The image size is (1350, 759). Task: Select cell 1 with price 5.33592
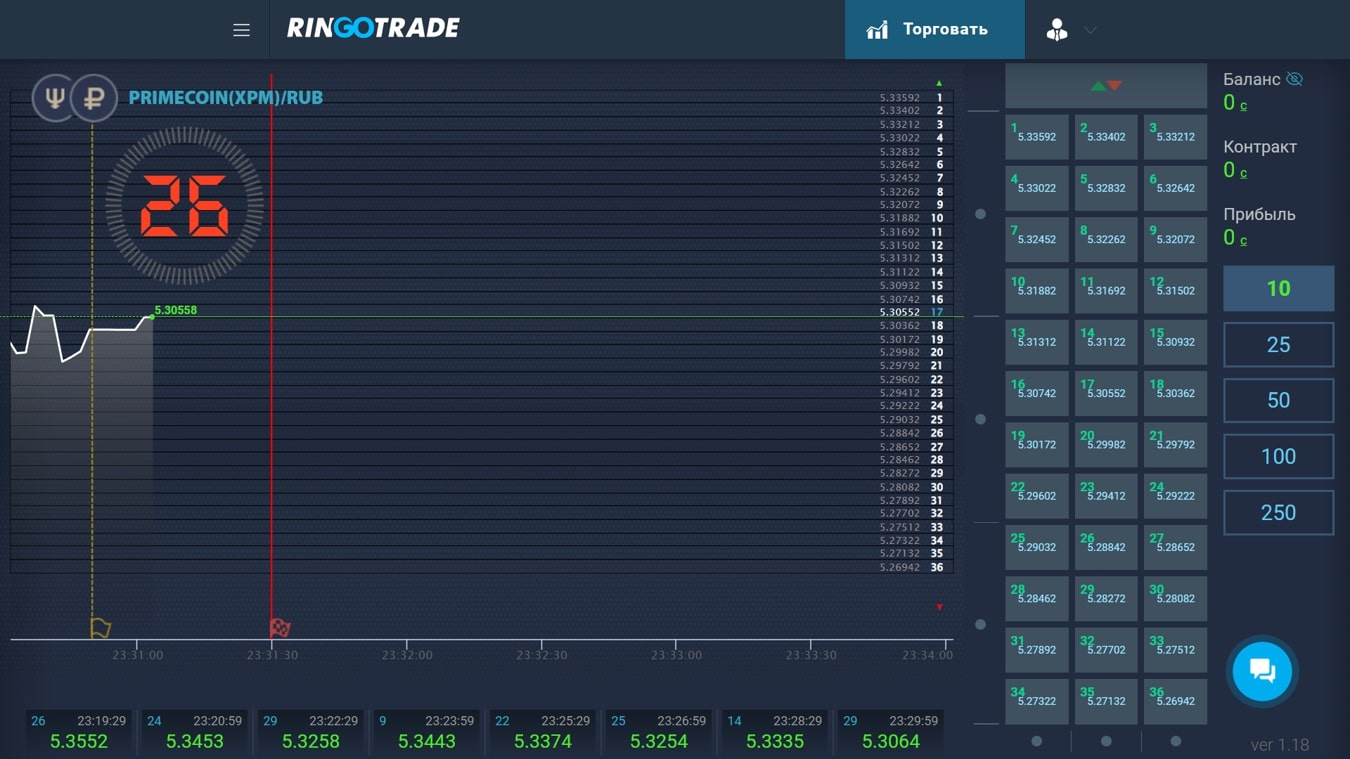click(x=1037, y=137)
